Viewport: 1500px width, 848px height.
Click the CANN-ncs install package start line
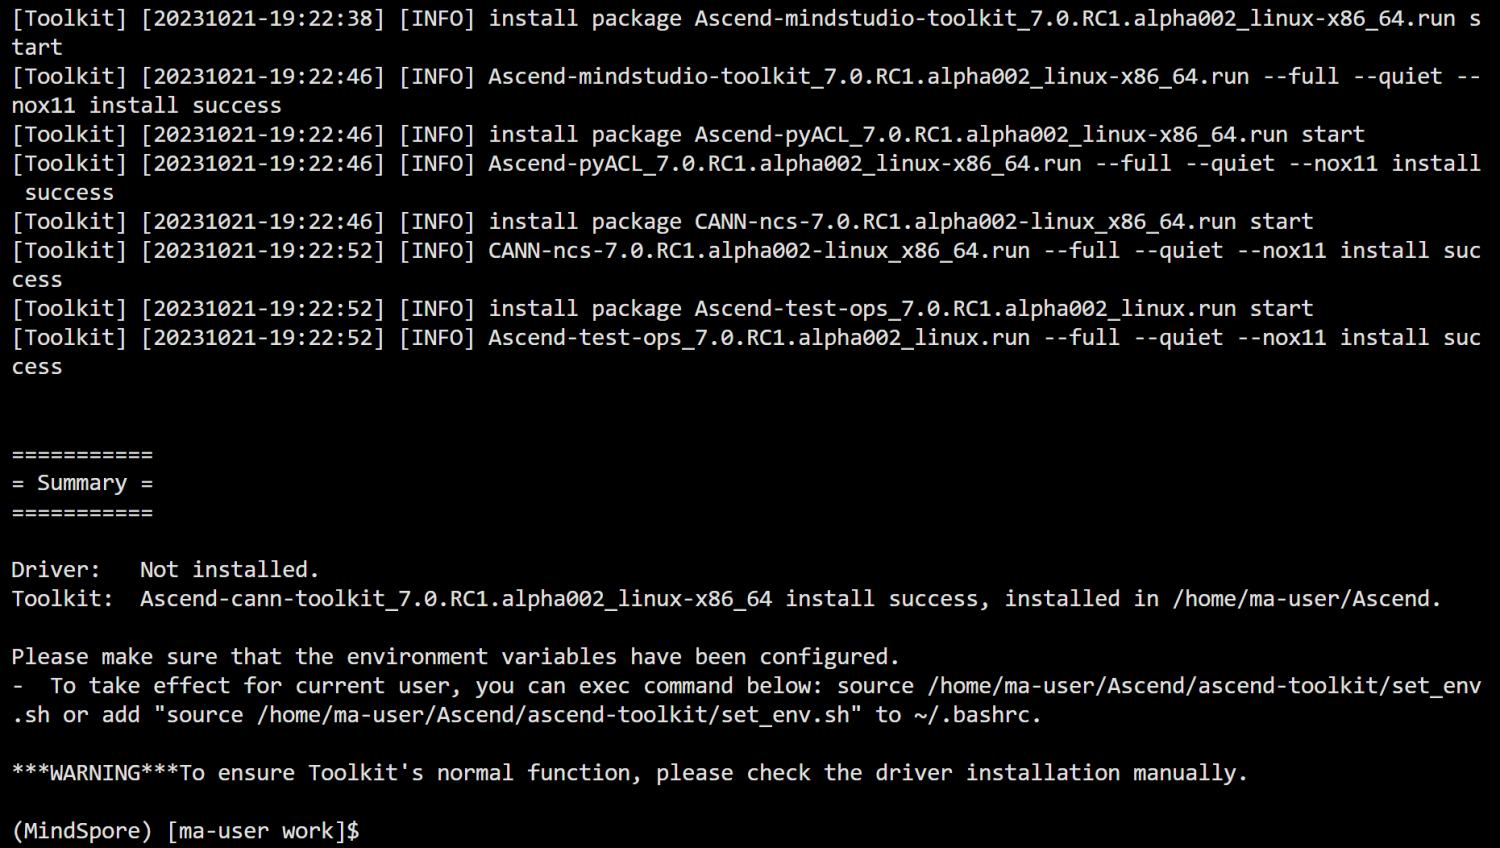tap(900, 221)
